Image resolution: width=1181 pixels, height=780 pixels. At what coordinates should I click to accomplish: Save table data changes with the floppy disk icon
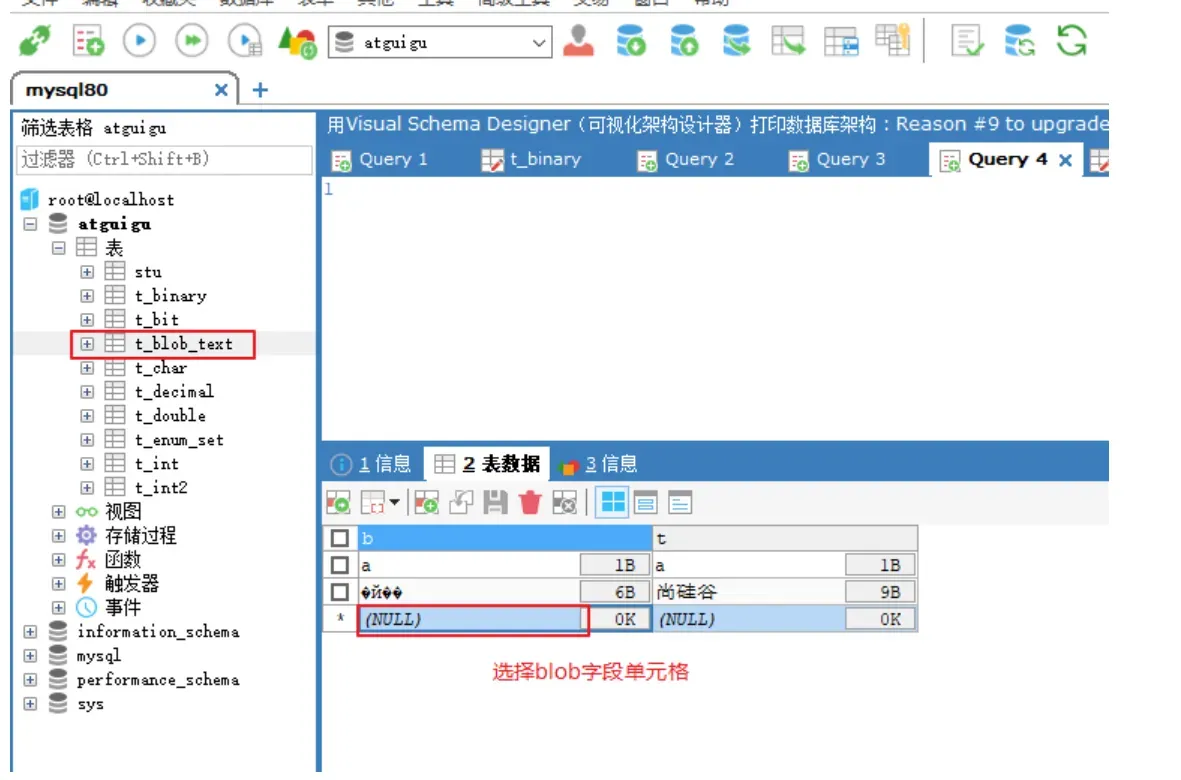495,503
